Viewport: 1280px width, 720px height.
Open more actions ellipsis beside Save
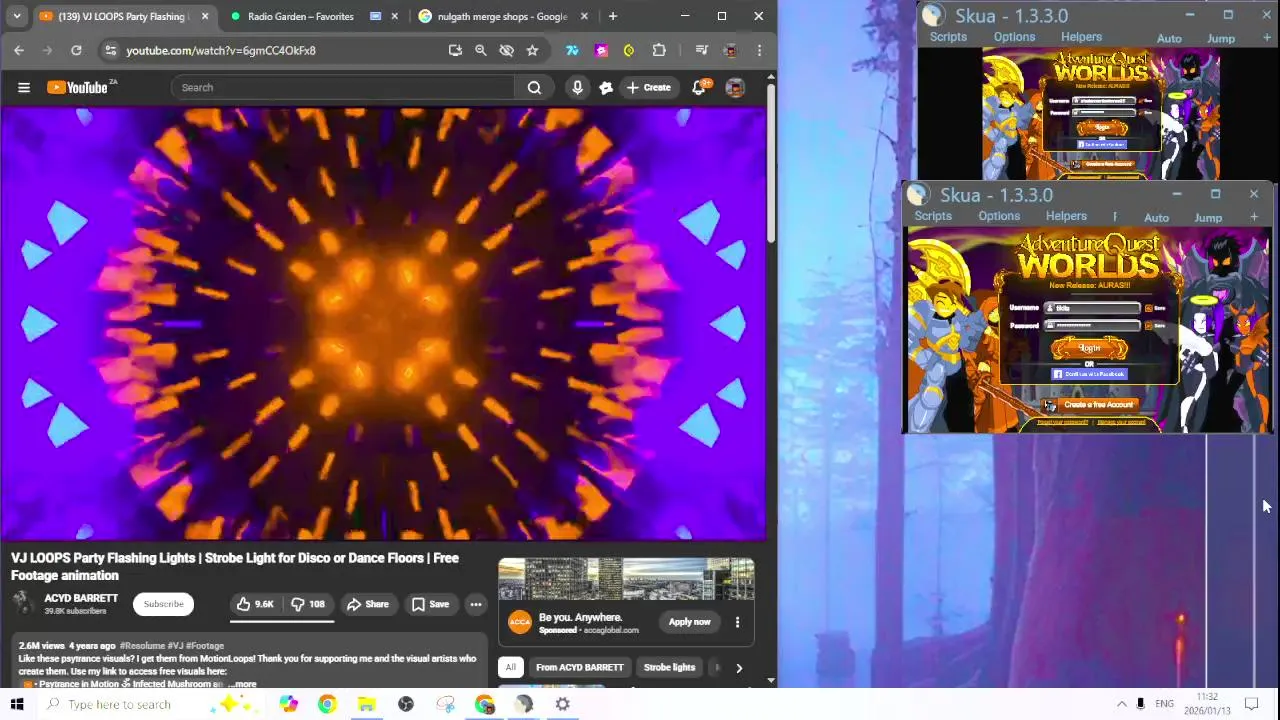[x=476, y=604]
